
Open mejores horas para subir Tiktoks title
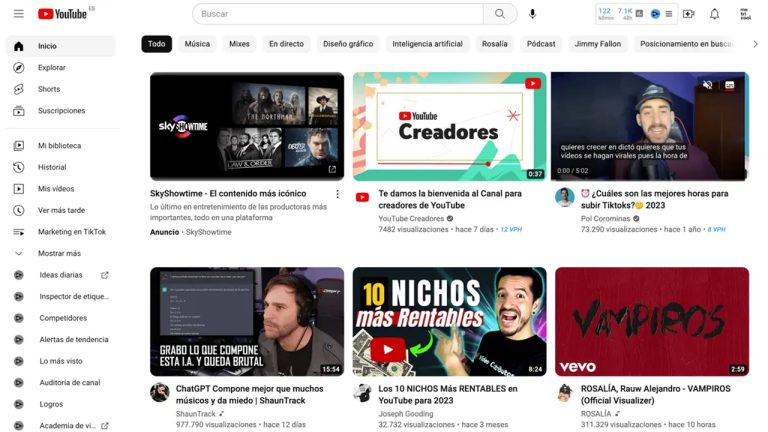[655, 199]
